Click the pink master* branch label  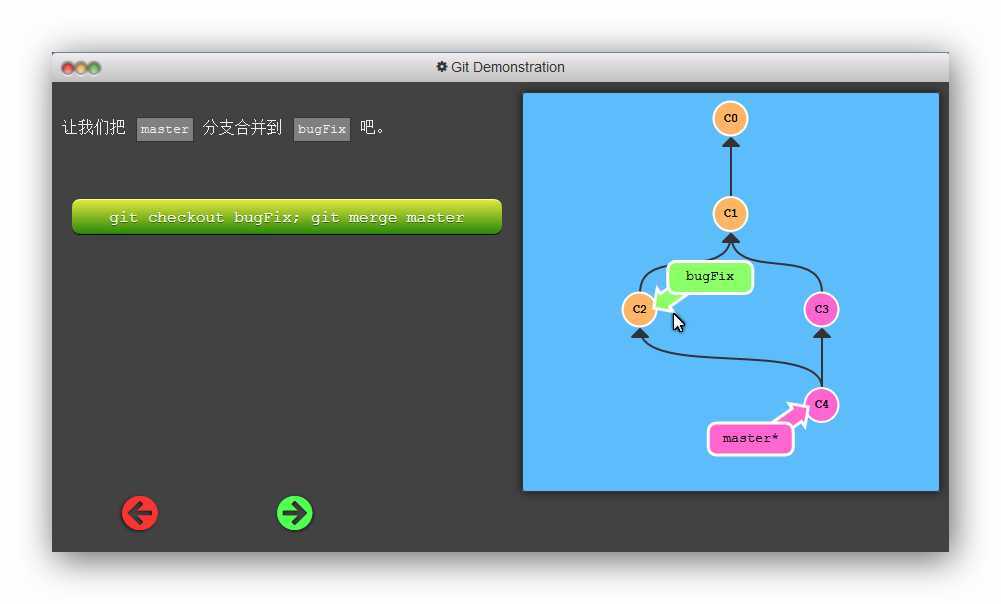coord(750,439)
